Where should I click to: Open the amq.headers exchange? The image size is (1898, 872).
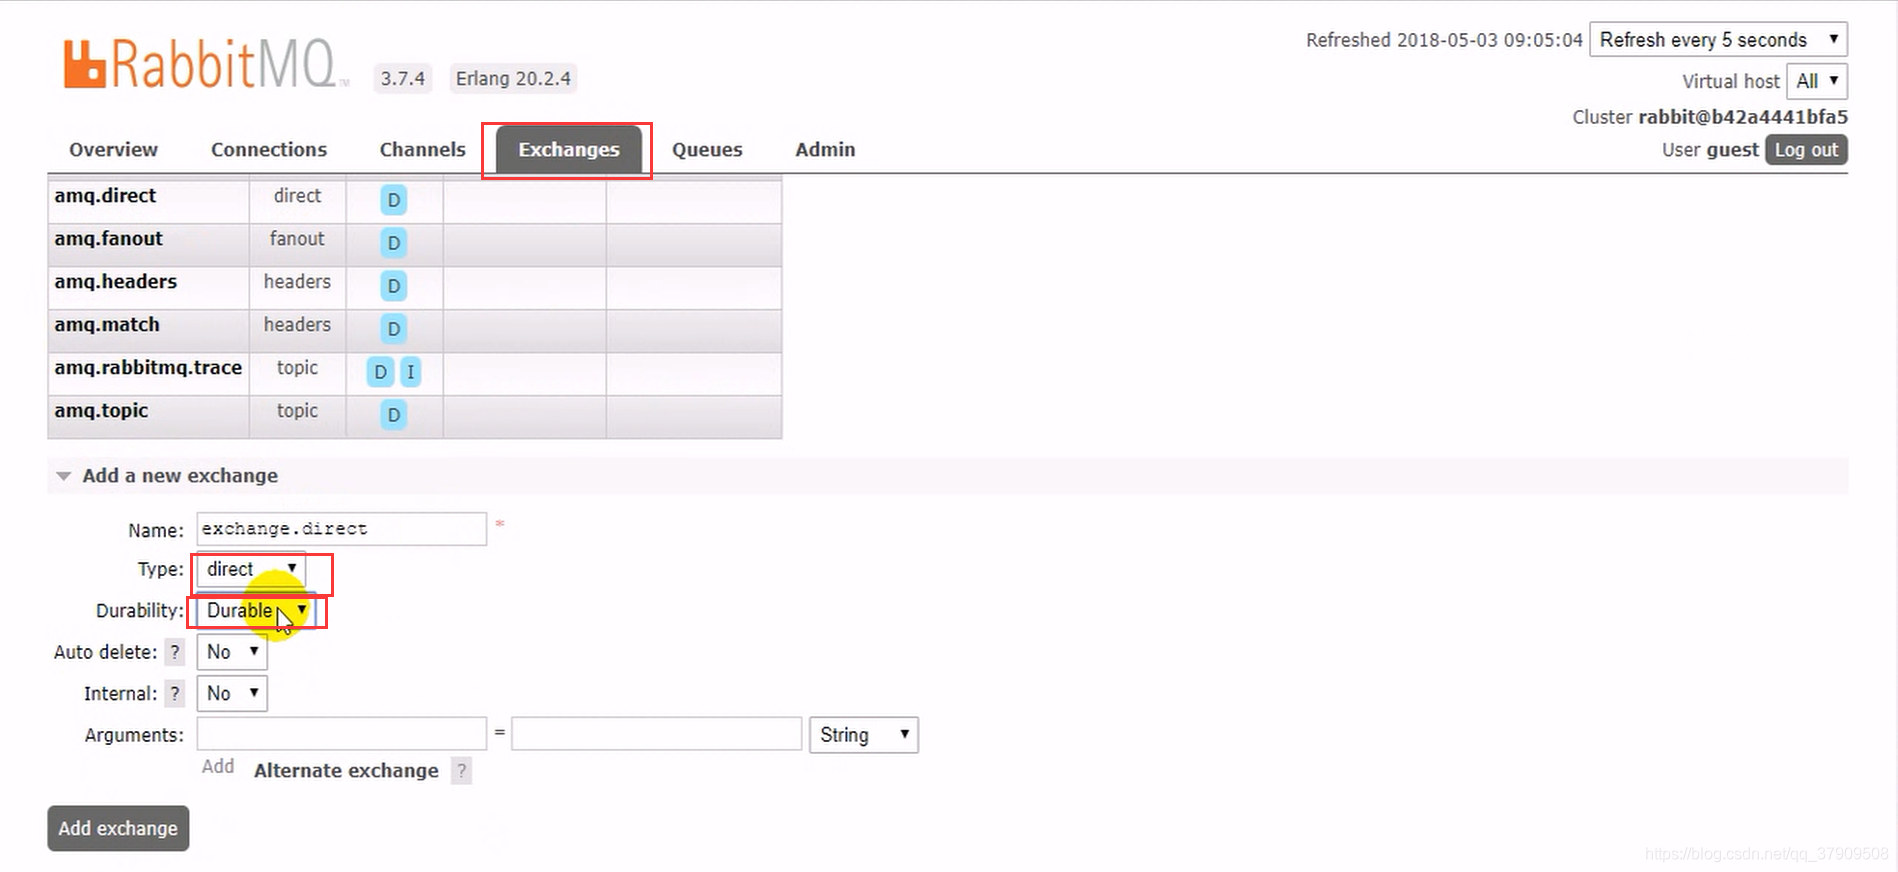(x=115, y=282)
